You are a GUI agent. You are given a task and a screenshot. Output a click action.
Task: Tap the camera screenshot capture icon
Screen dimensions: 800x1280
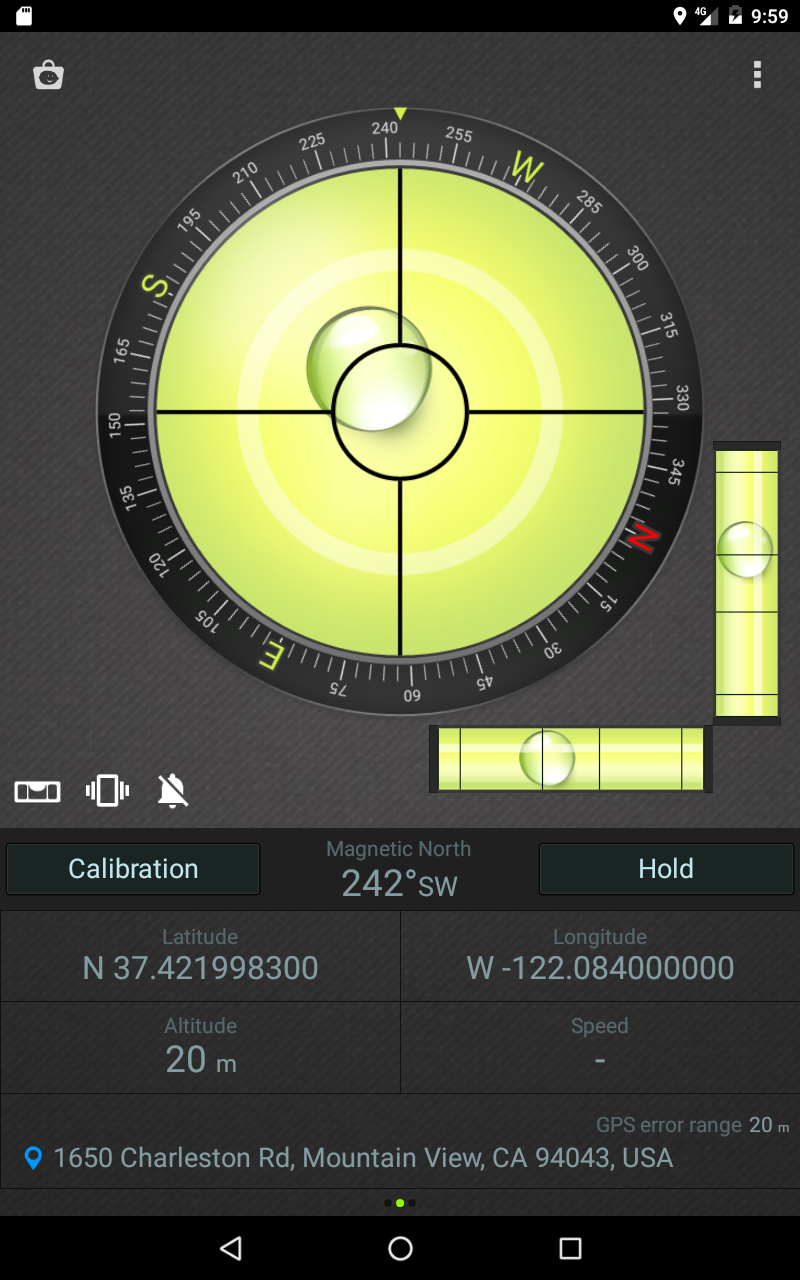49,75
